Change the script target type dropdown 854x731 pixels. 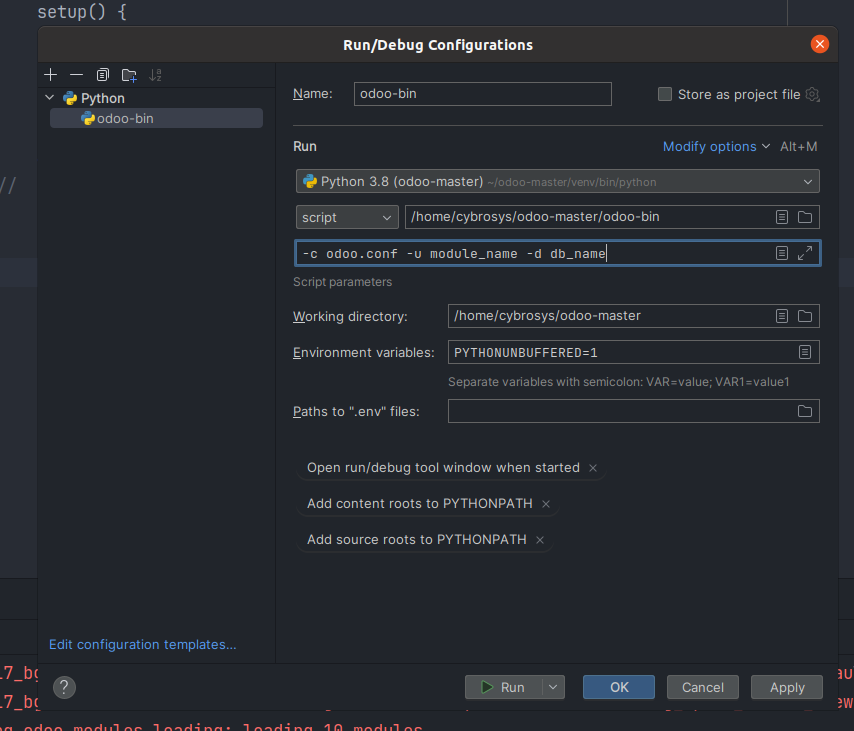click(x=347, y=217)
